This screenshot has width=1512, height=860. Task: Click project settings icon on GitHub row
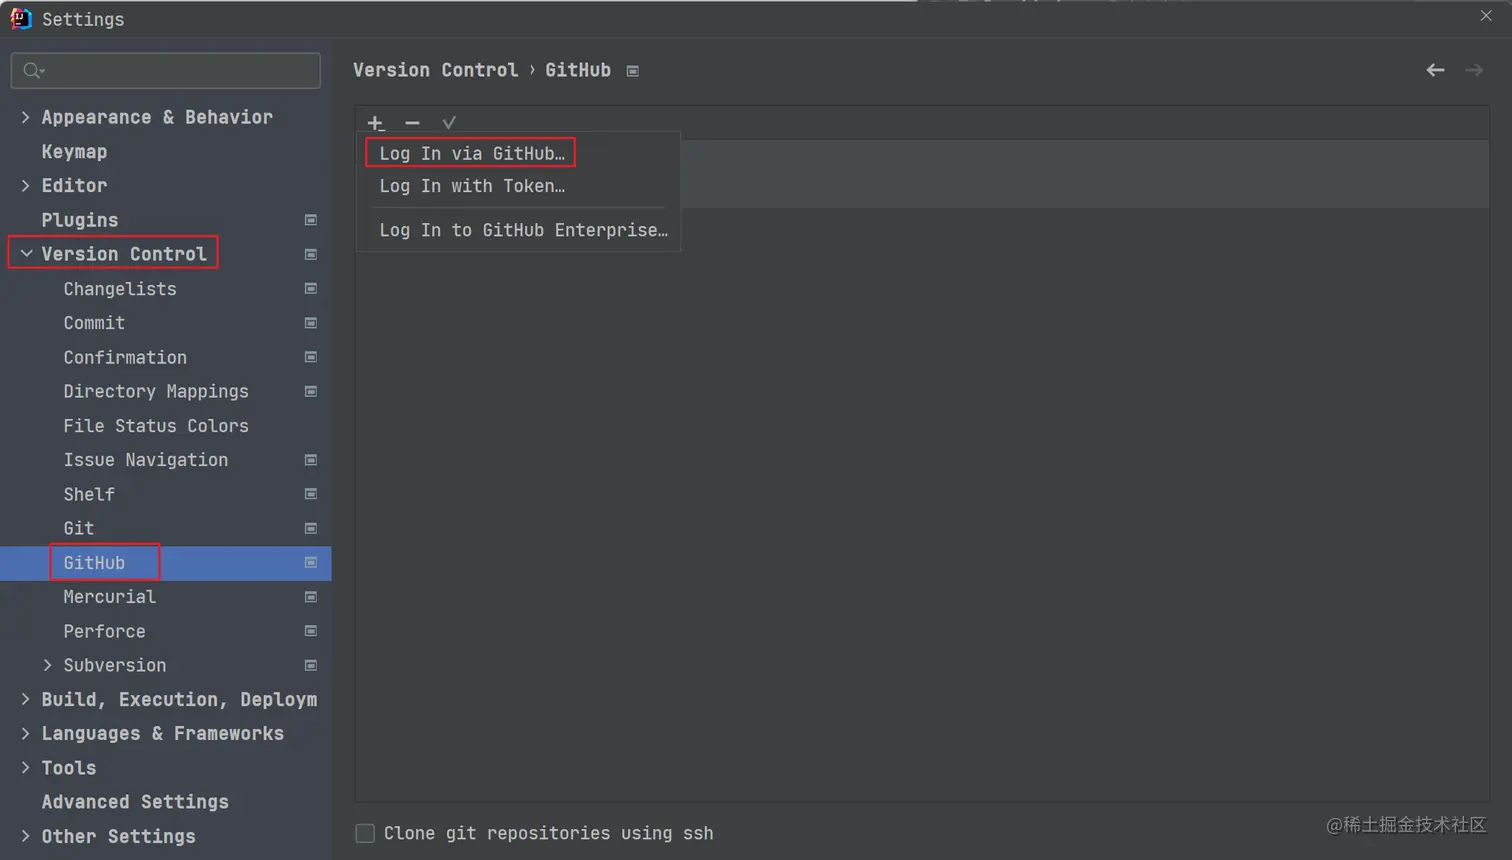311,563
